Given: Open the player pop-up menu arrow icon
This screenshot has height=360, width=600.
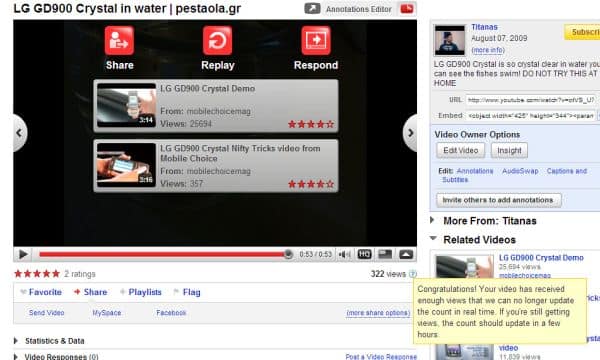Looking at the screenshot, I should tap(406, 254).
